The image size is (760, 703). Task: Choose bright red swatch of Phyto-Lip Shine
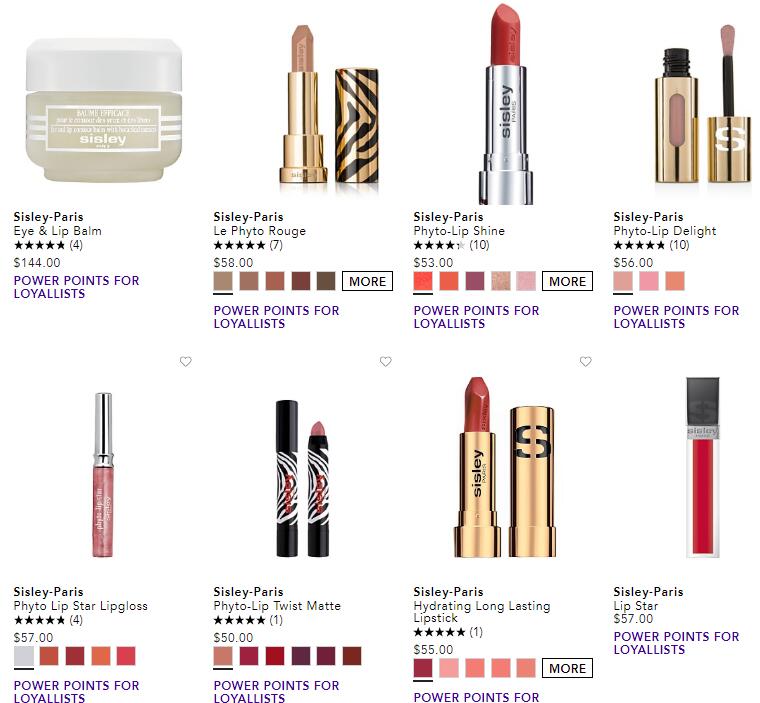[423, 281]
